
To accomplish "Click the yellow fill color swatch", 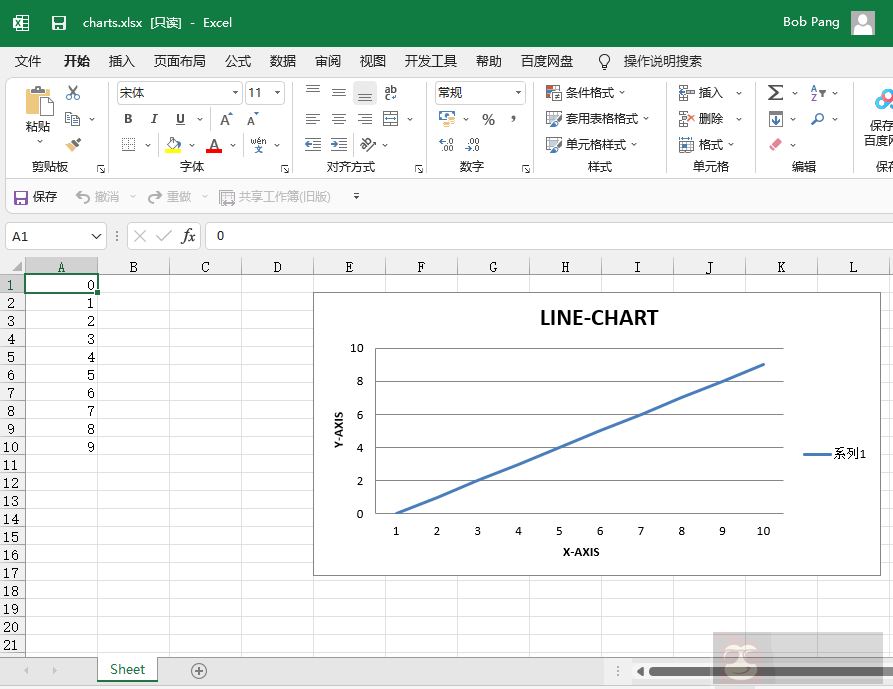I will pos(174,146).
